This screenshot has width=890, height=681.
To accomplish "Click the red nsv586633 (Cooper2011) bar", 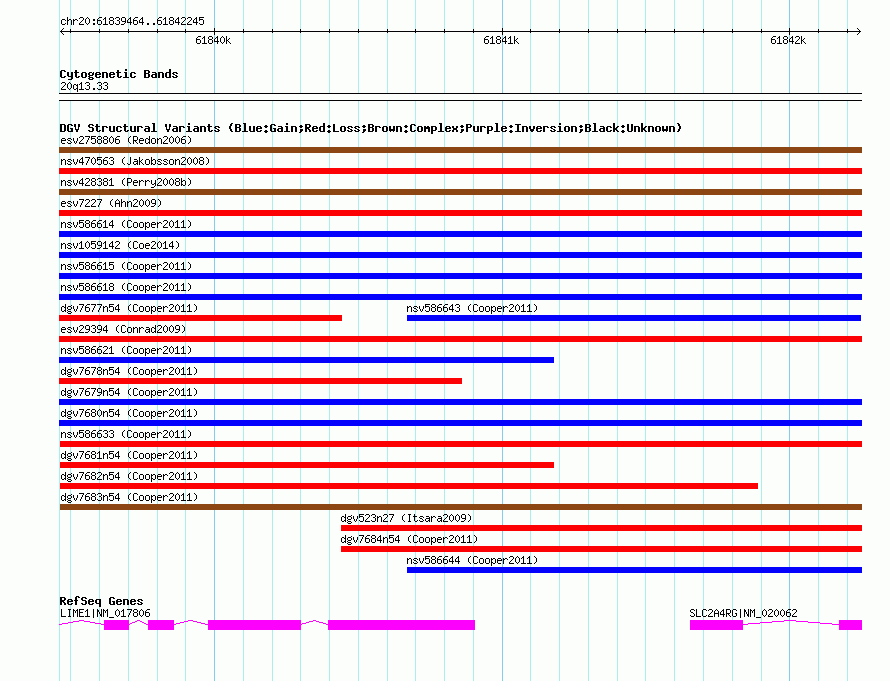I will pos(460,444).
